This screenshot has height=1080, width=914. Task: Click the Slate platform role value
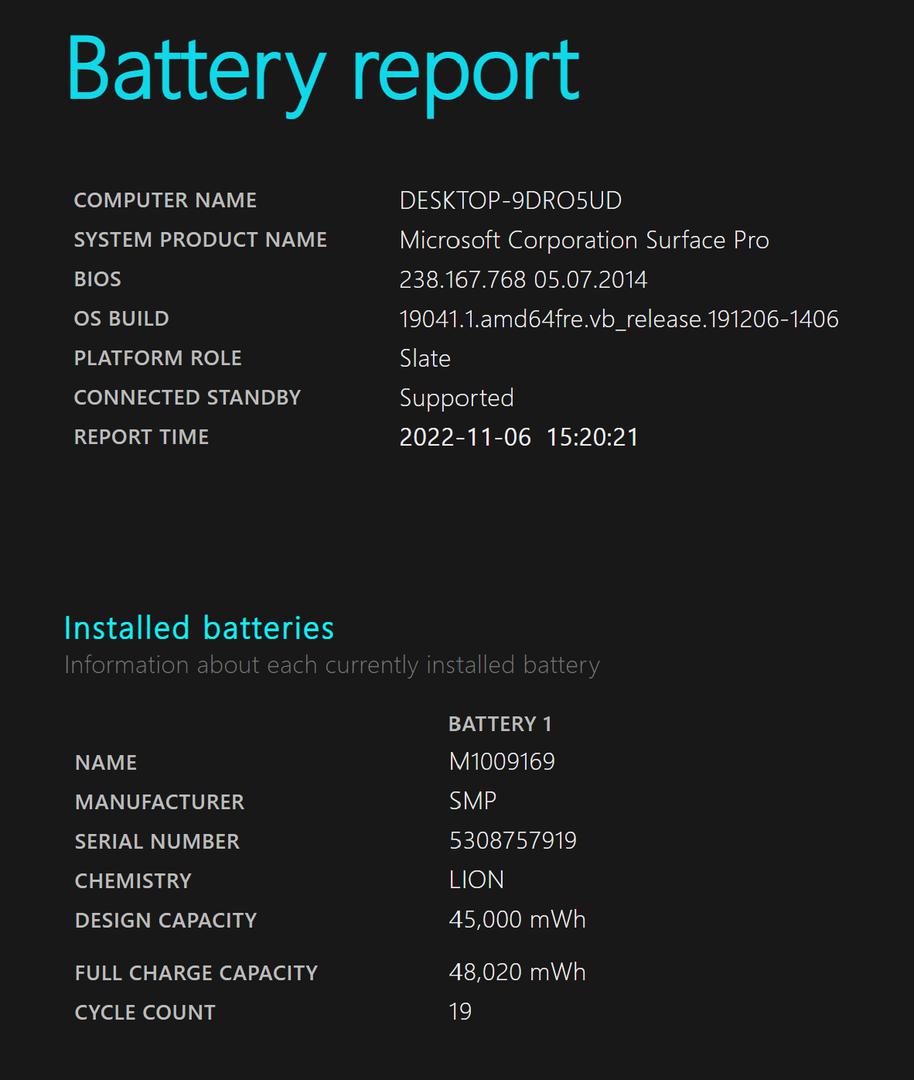point(425,358)
